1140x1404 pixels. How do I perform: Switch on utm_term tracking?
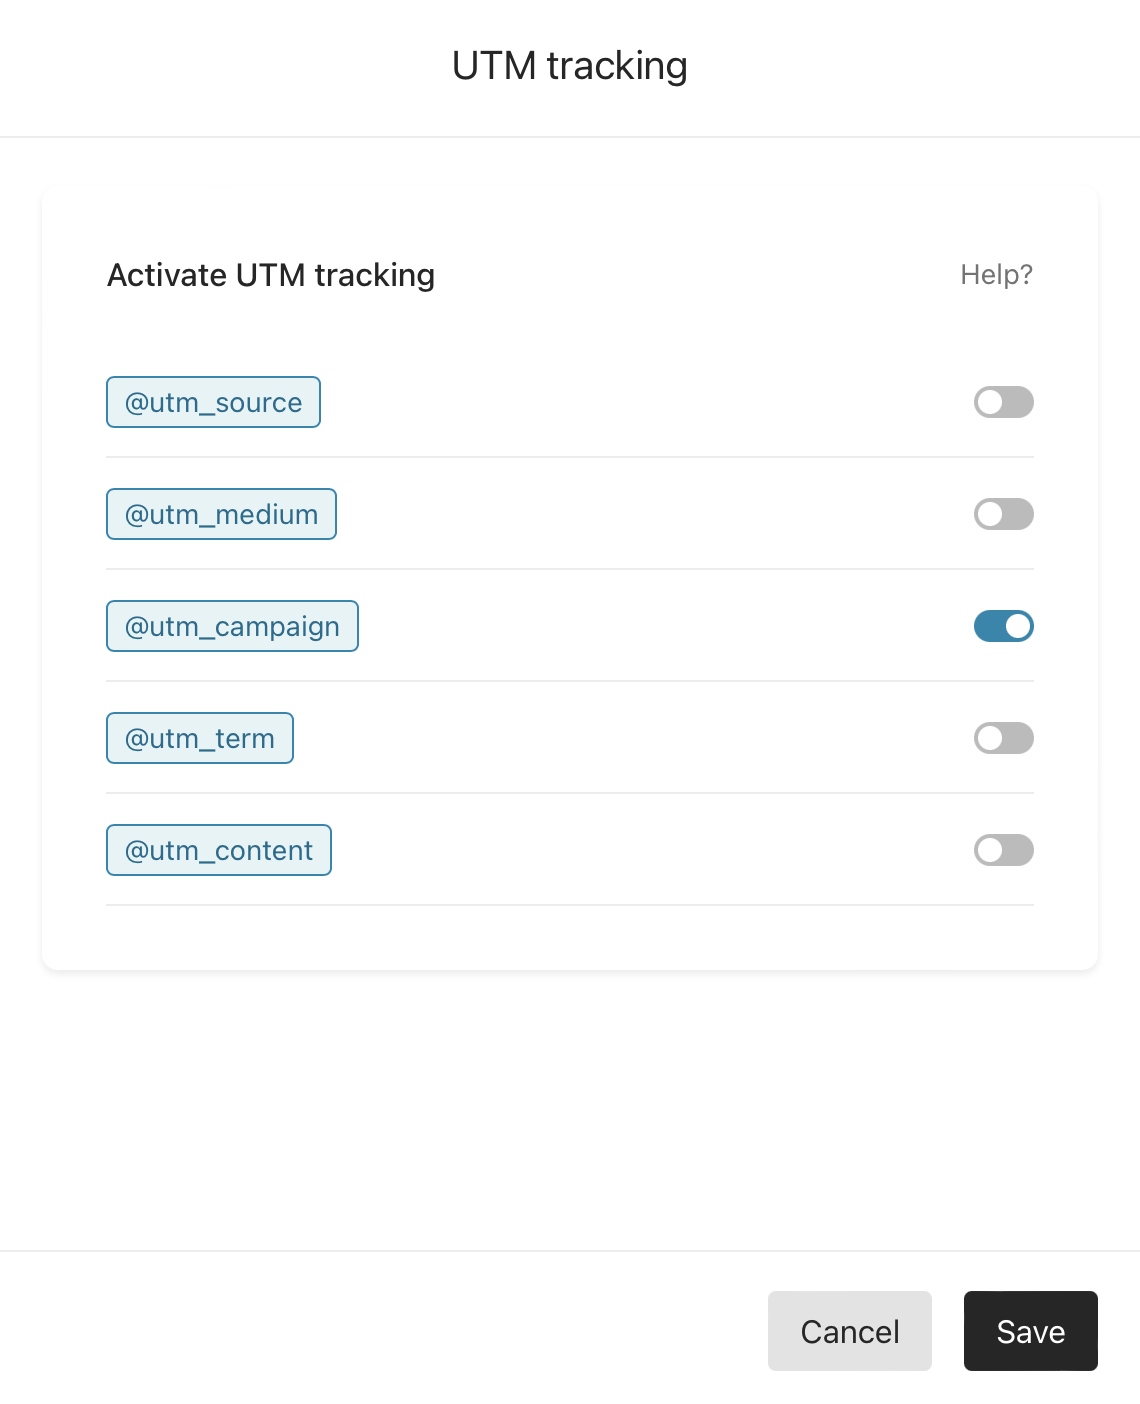[x=1003, y=738]
